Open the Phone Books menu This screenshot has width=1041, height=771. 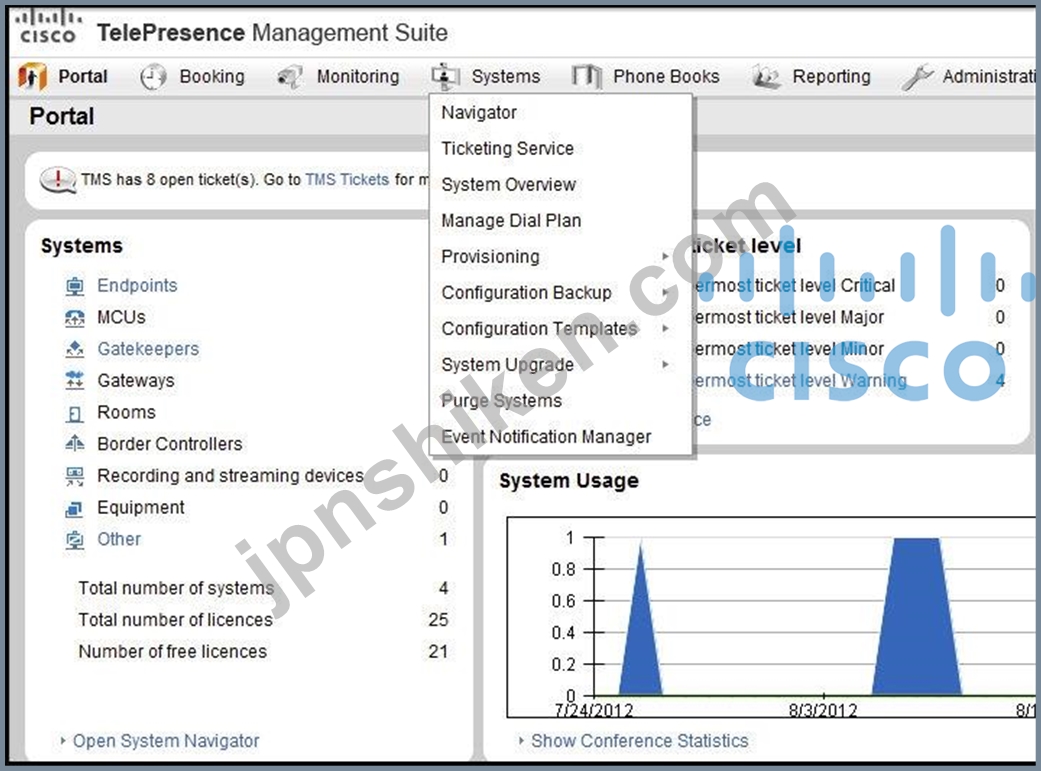(666, 77)
